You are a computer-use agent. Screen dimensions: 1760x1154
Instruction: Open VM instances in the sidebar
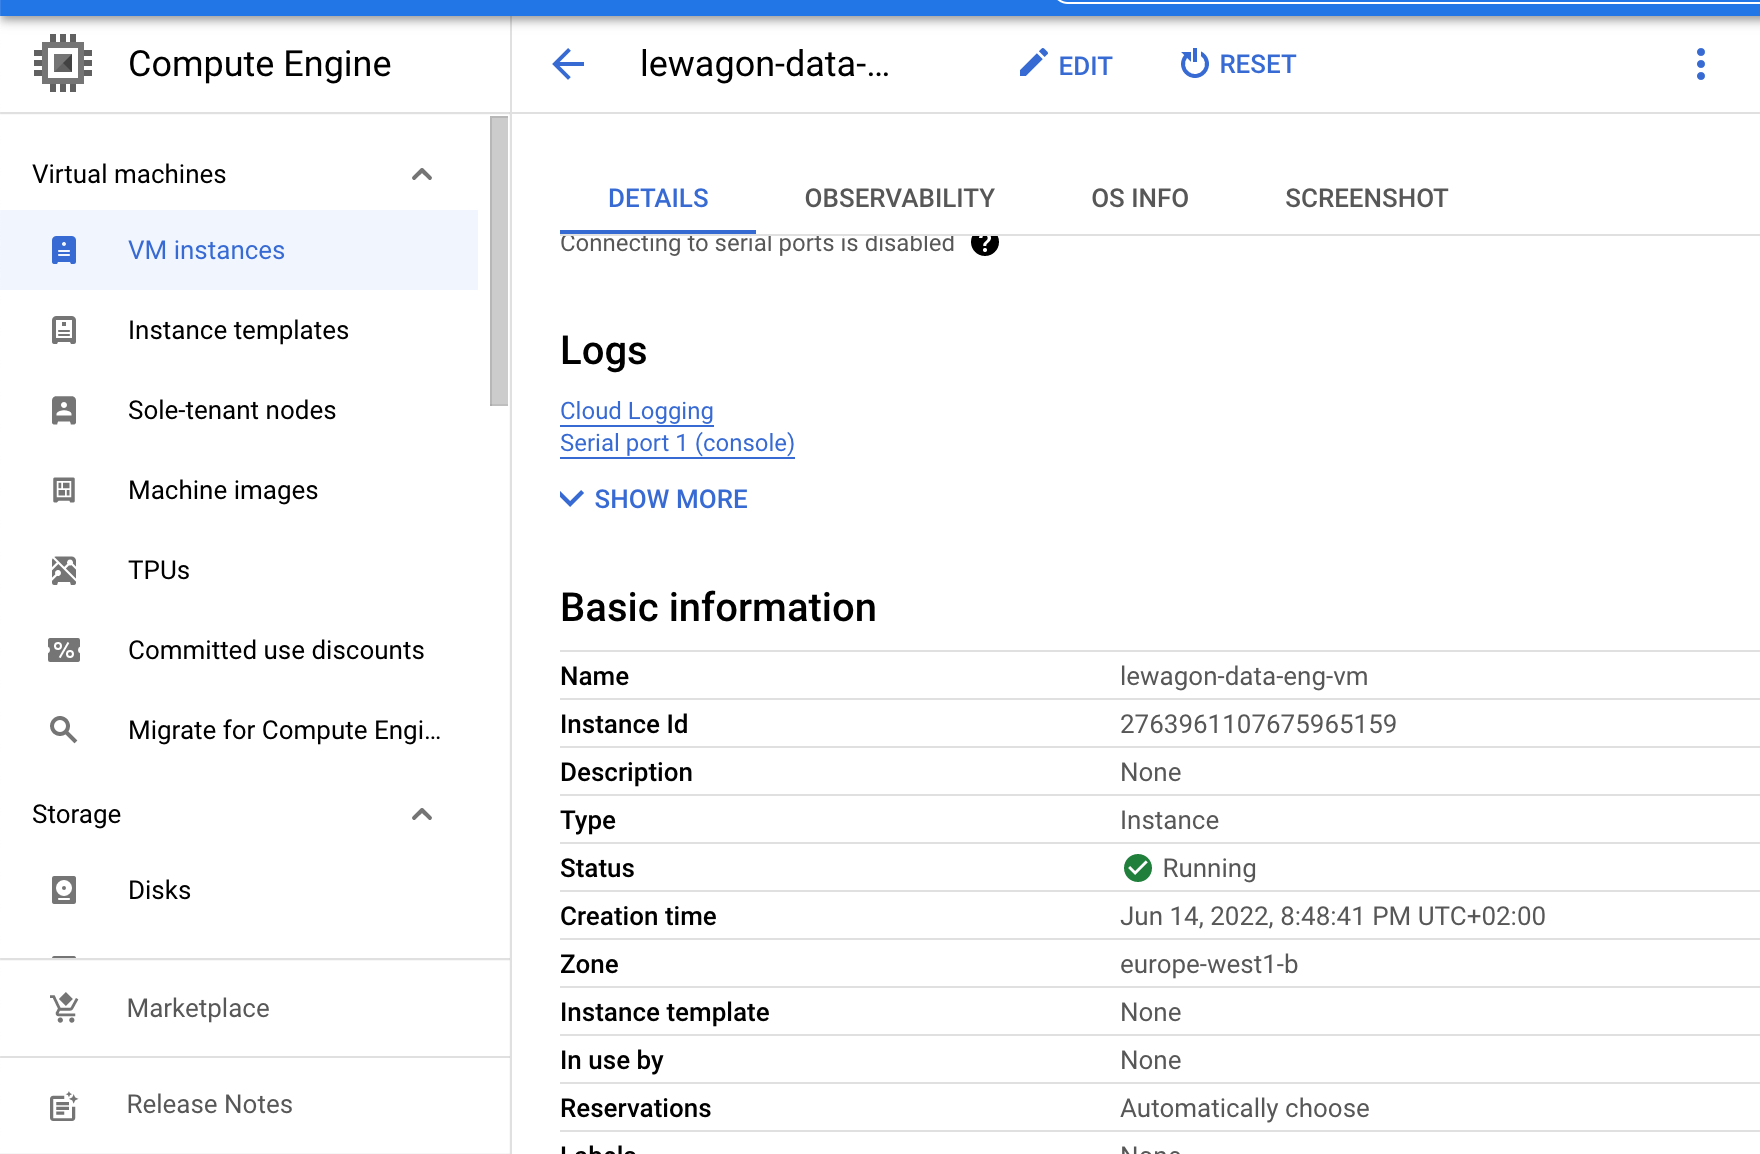(238, 250)
